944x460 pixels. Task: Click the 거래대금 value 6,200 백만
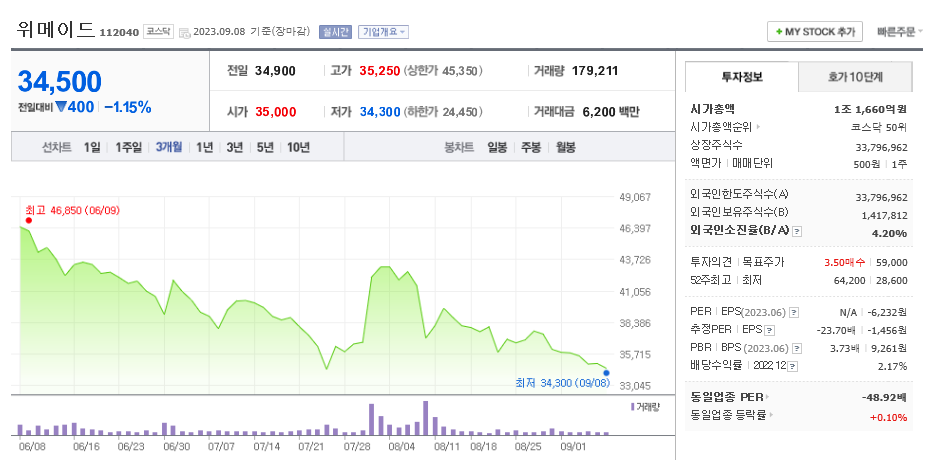(x=611, y=111)
